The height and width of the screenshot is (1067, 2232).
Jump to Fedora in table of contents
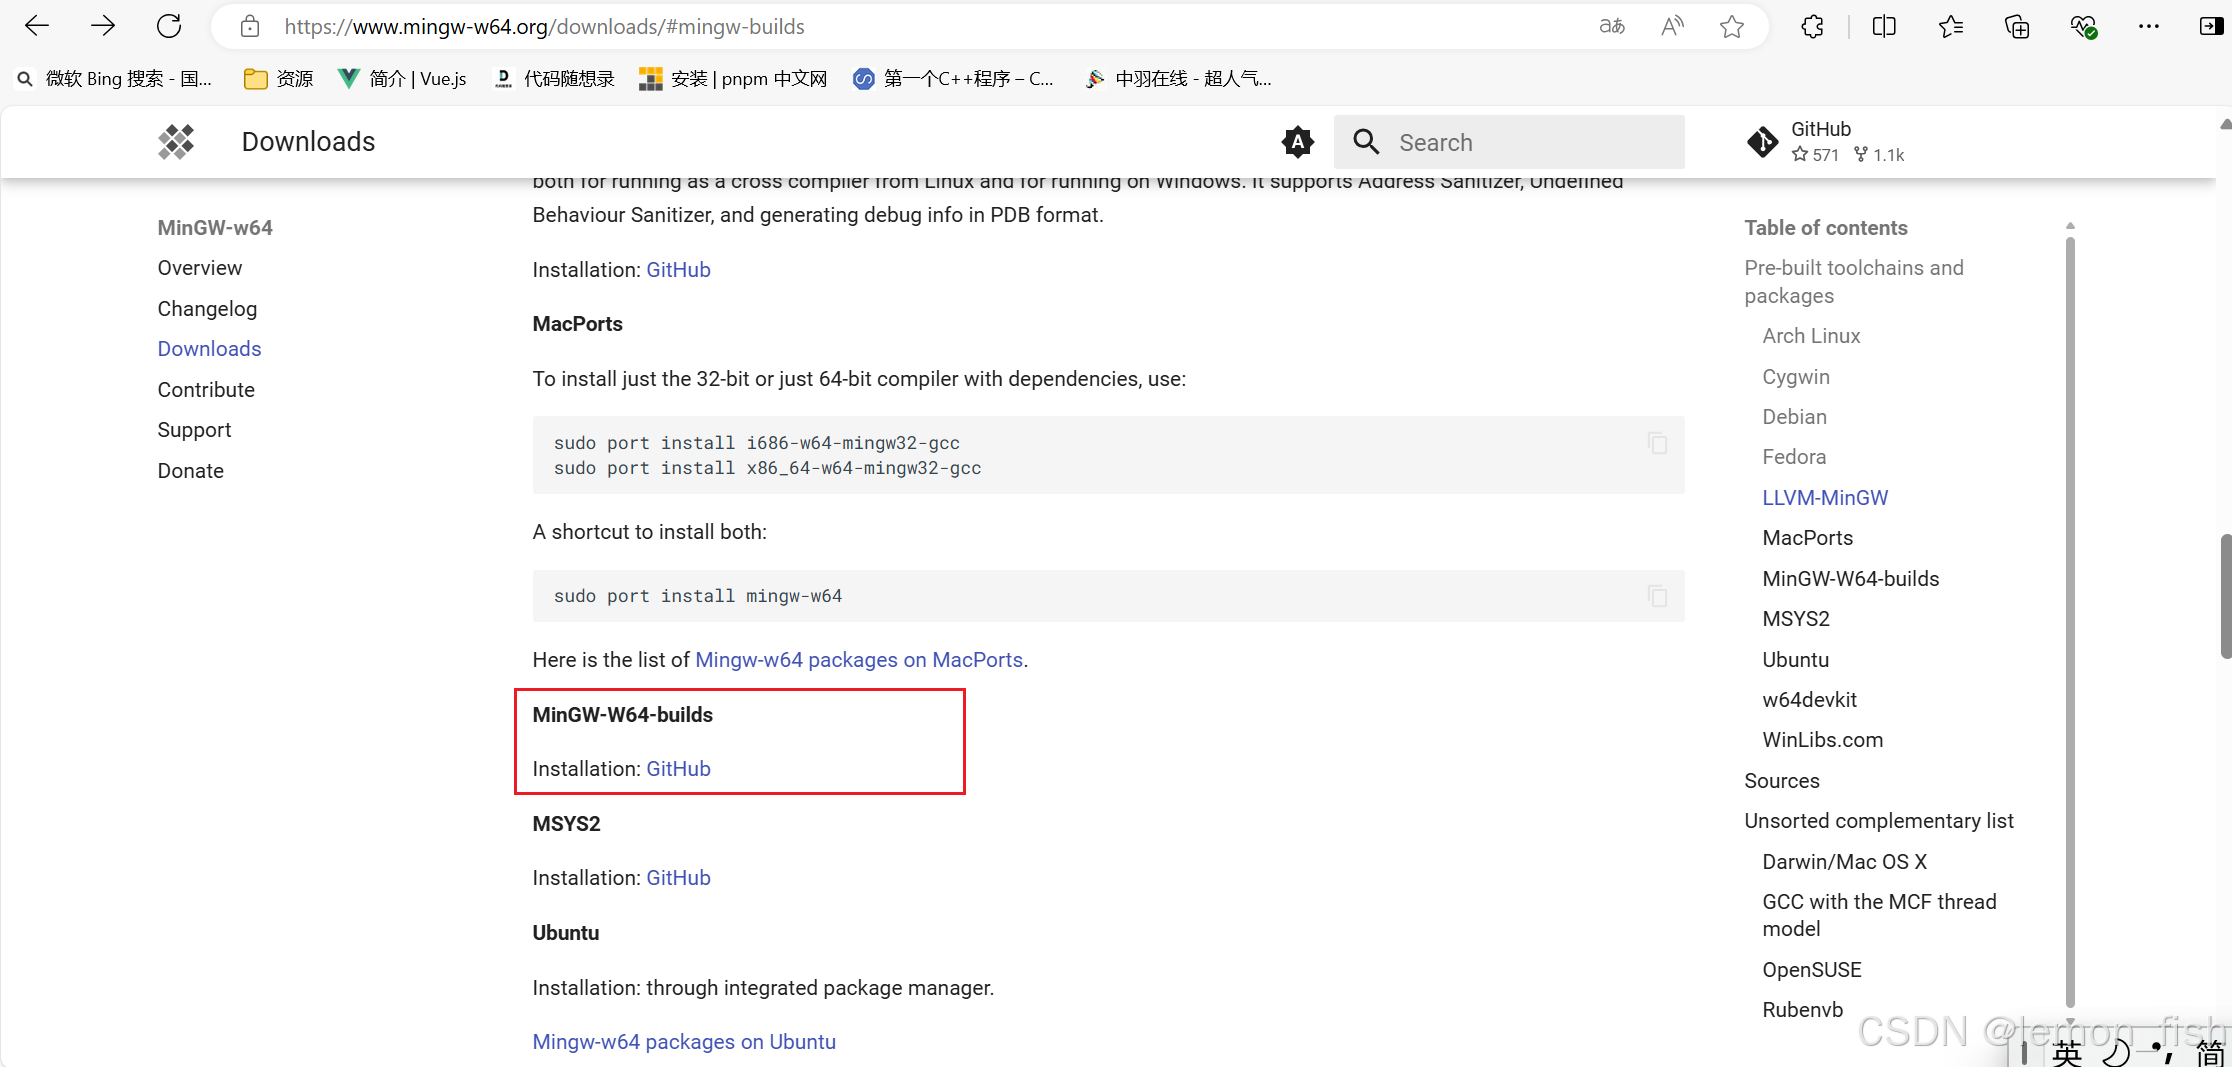[x=1794, y=457]
